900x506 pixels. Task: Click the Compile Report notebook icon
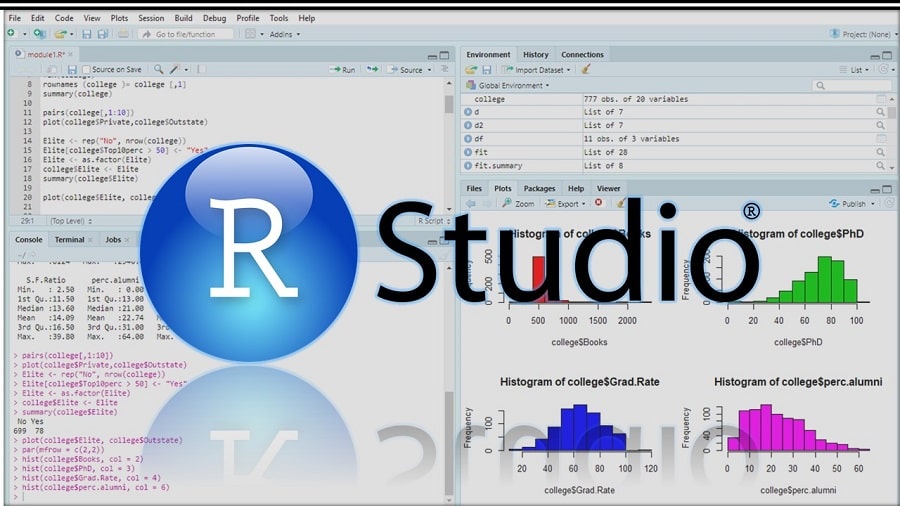(x=201, y=69)
